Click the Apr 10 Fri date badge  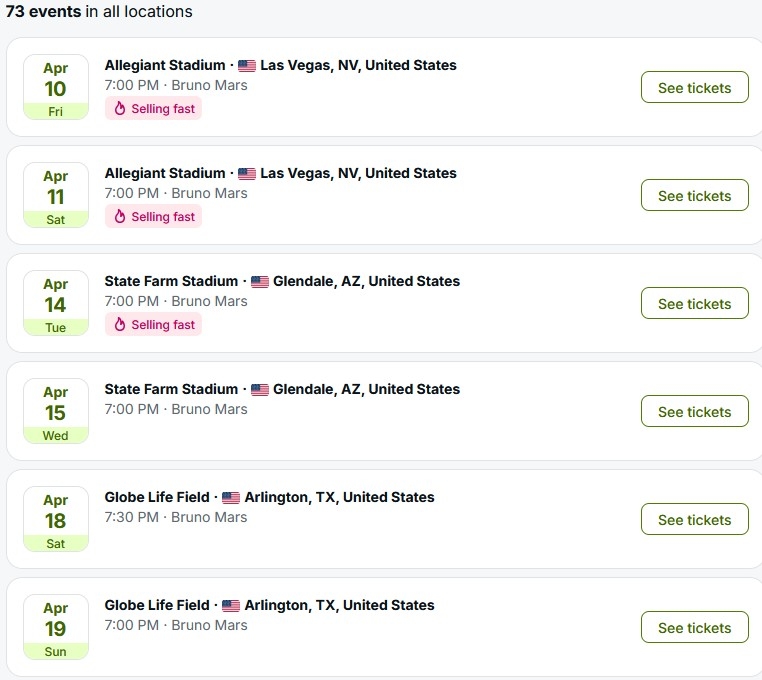(x=56, y=88)
